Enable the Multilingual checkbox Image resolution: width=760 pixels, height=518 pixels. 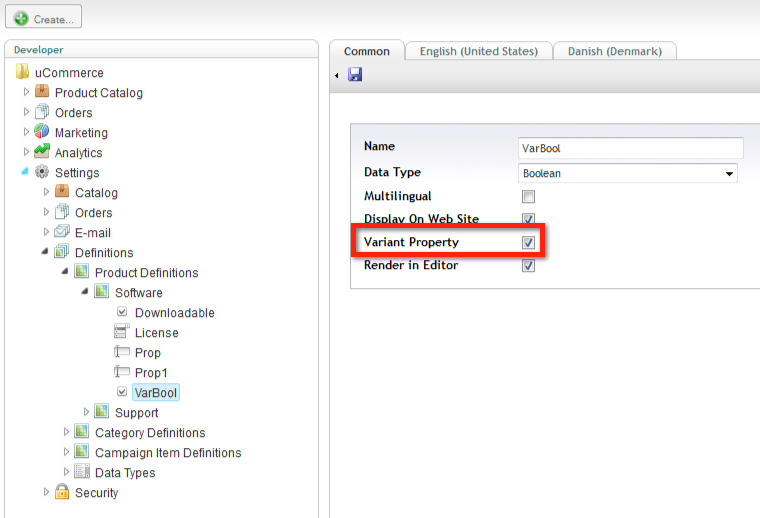pyautogui.click(x=528, y=197)
